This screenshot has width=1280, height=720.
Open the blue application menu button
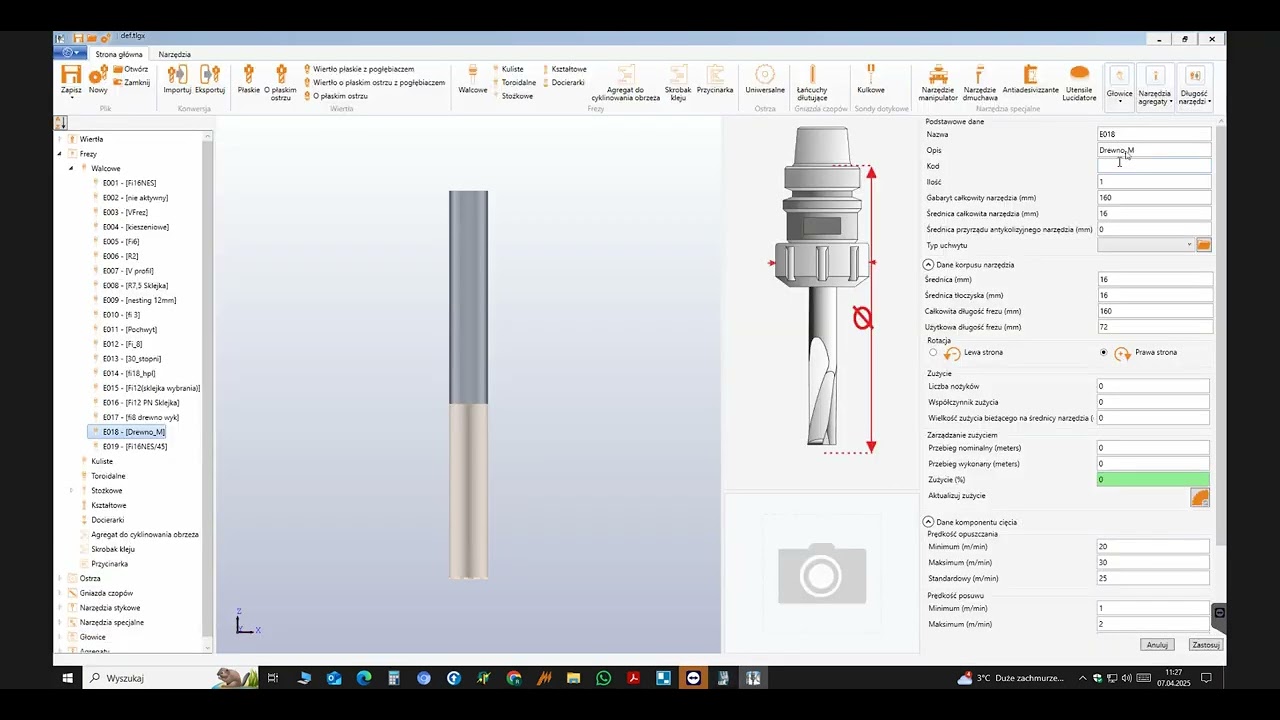coord(71,53)
